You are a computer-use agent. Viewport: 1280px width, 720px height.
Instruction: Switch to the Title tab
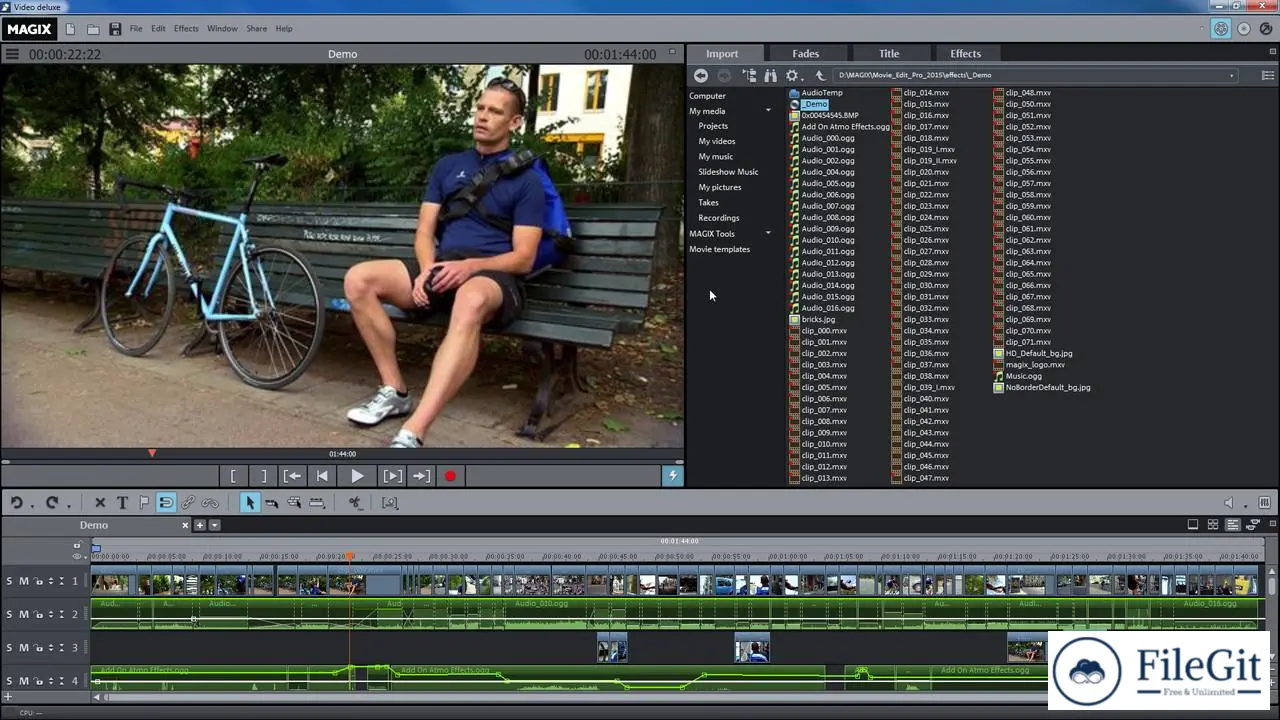coord(889,54)
